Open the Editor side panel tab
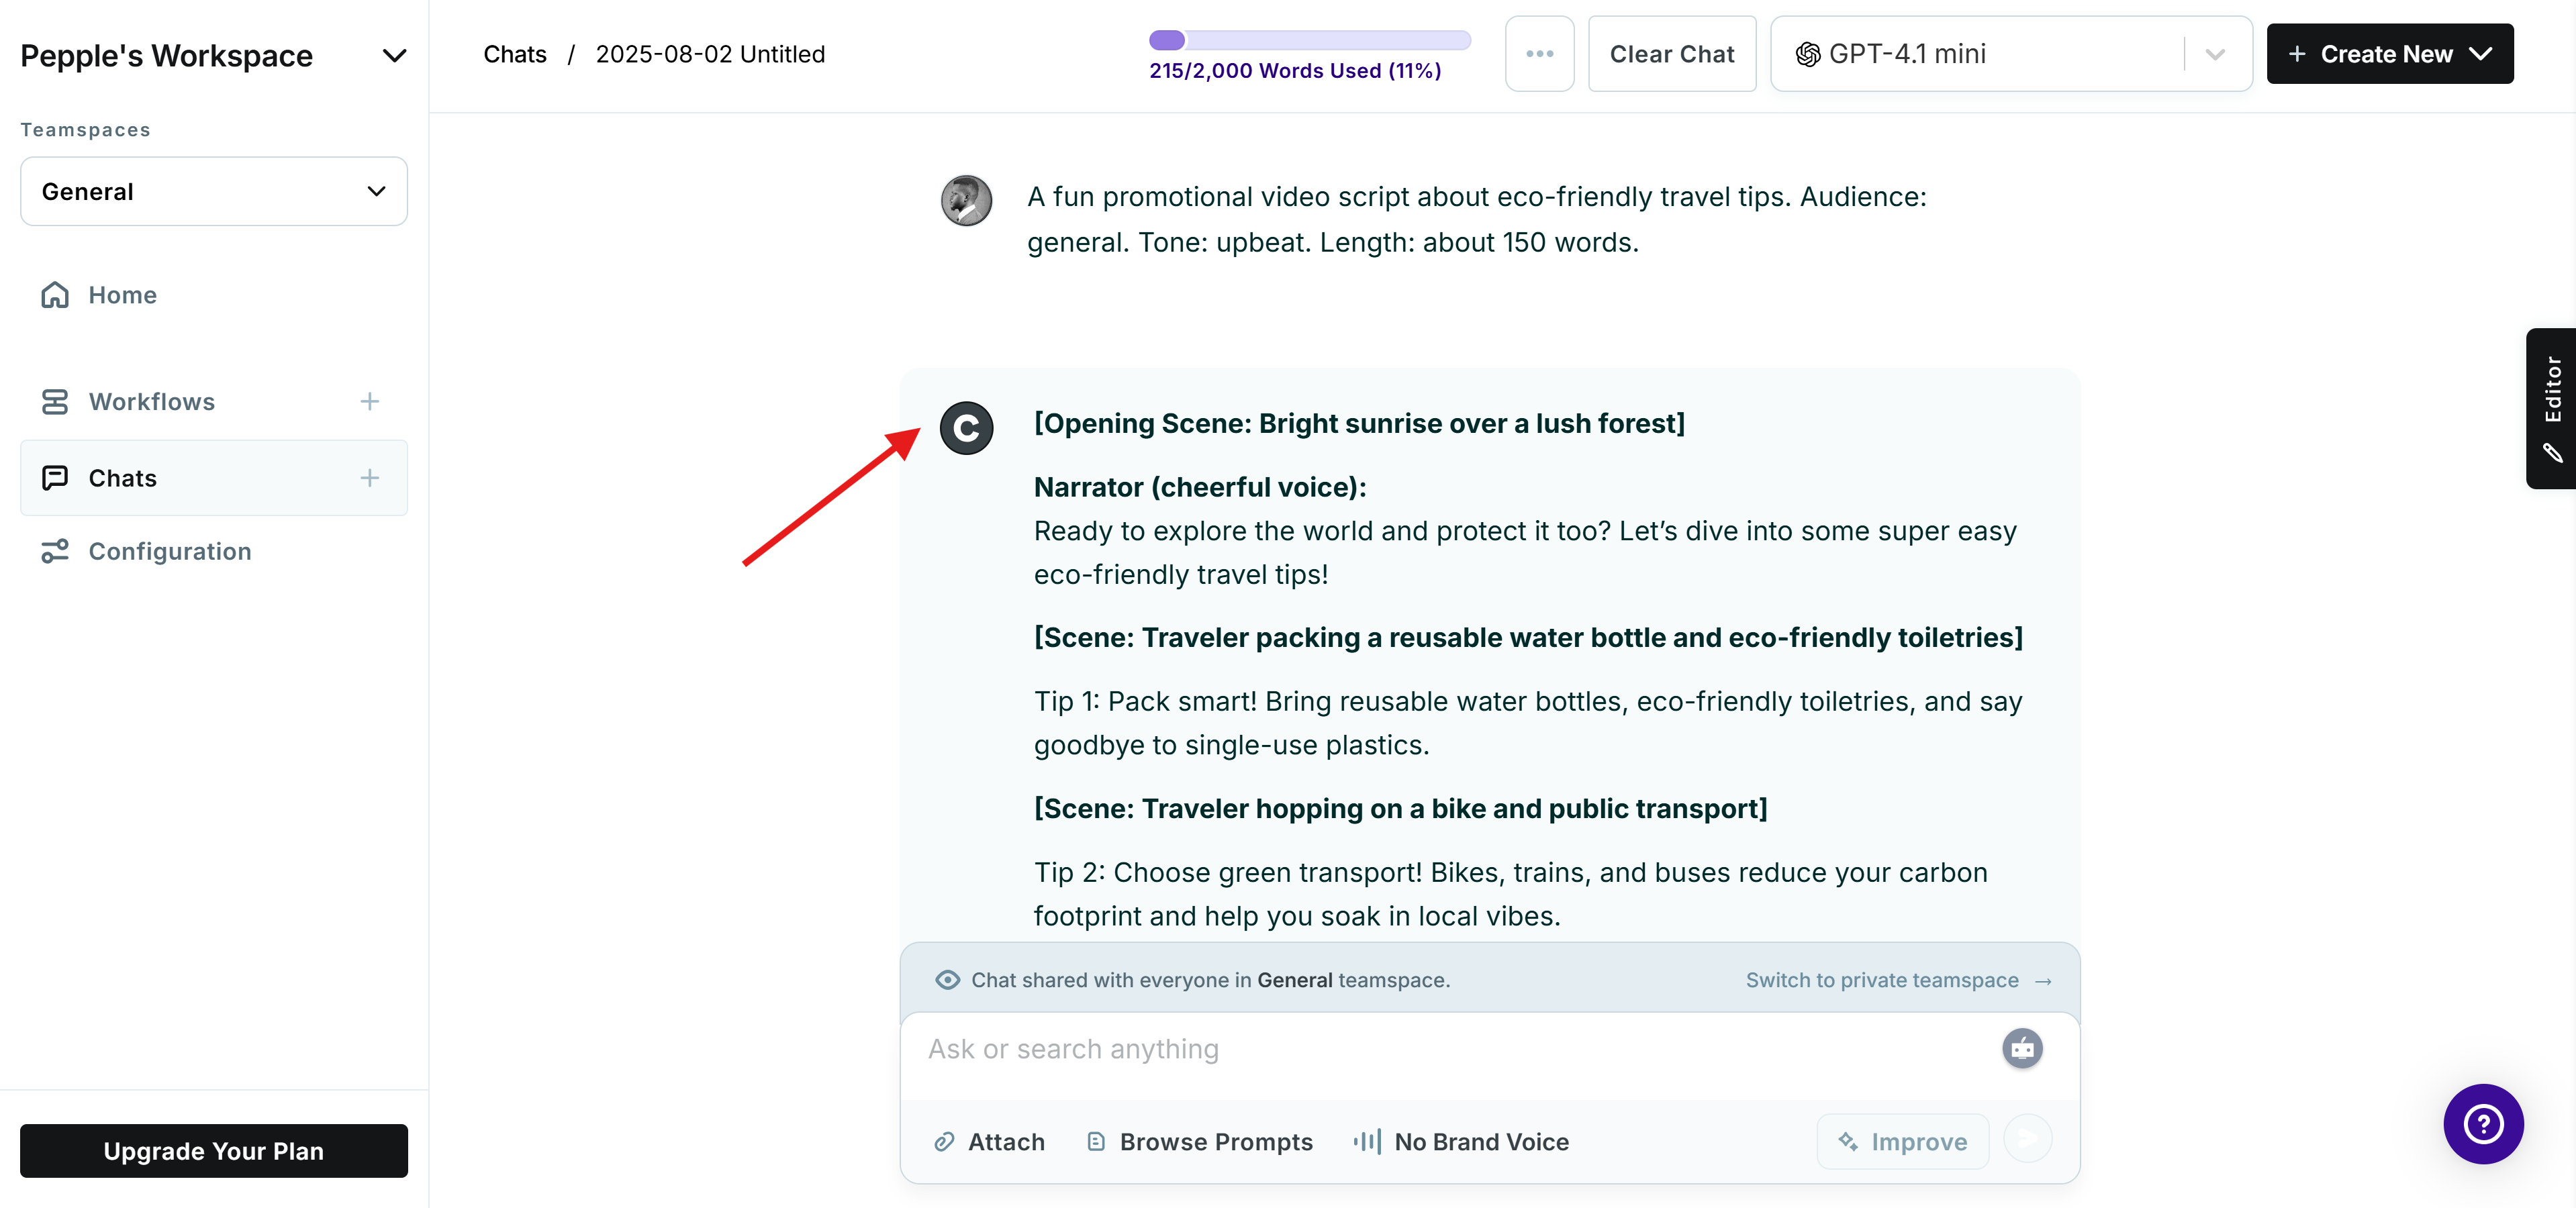 [x=2552, y=408]
